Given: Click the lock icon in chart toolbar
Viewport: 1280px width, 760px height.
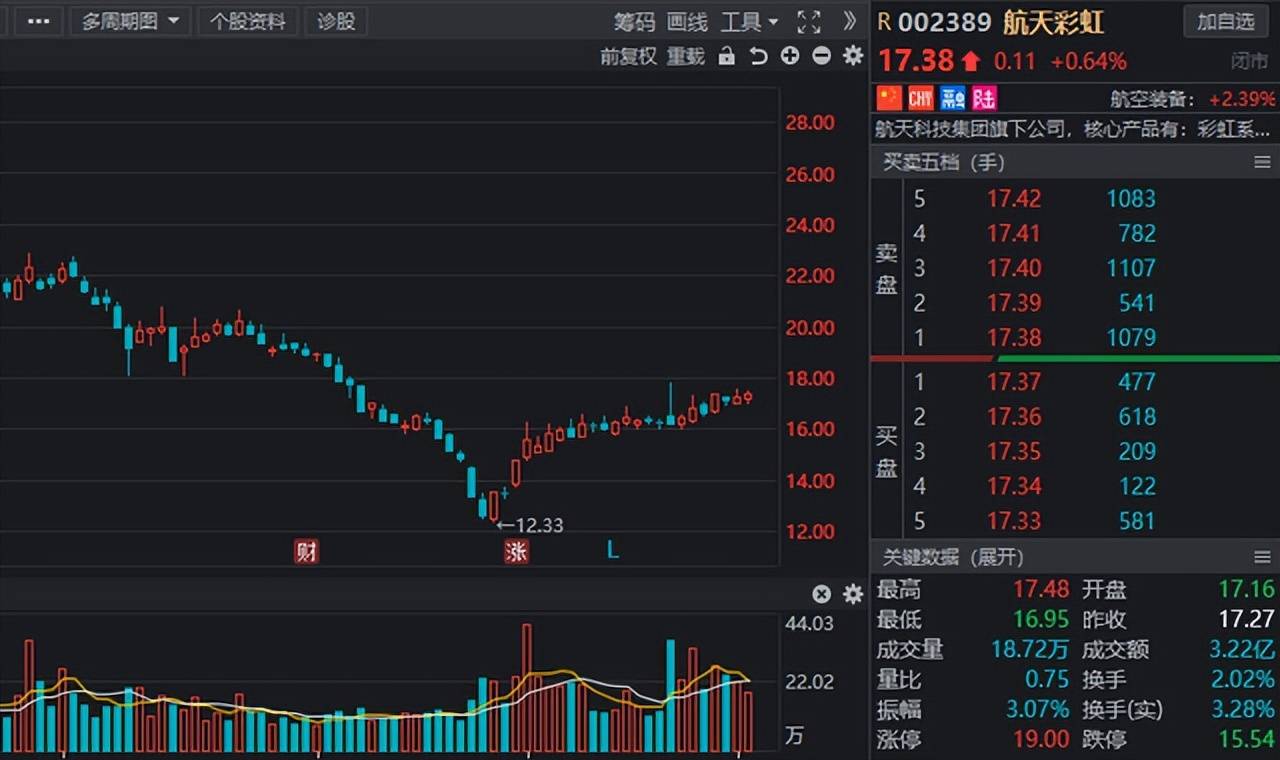Looking at the screenshot, I should tap(727, 57).
